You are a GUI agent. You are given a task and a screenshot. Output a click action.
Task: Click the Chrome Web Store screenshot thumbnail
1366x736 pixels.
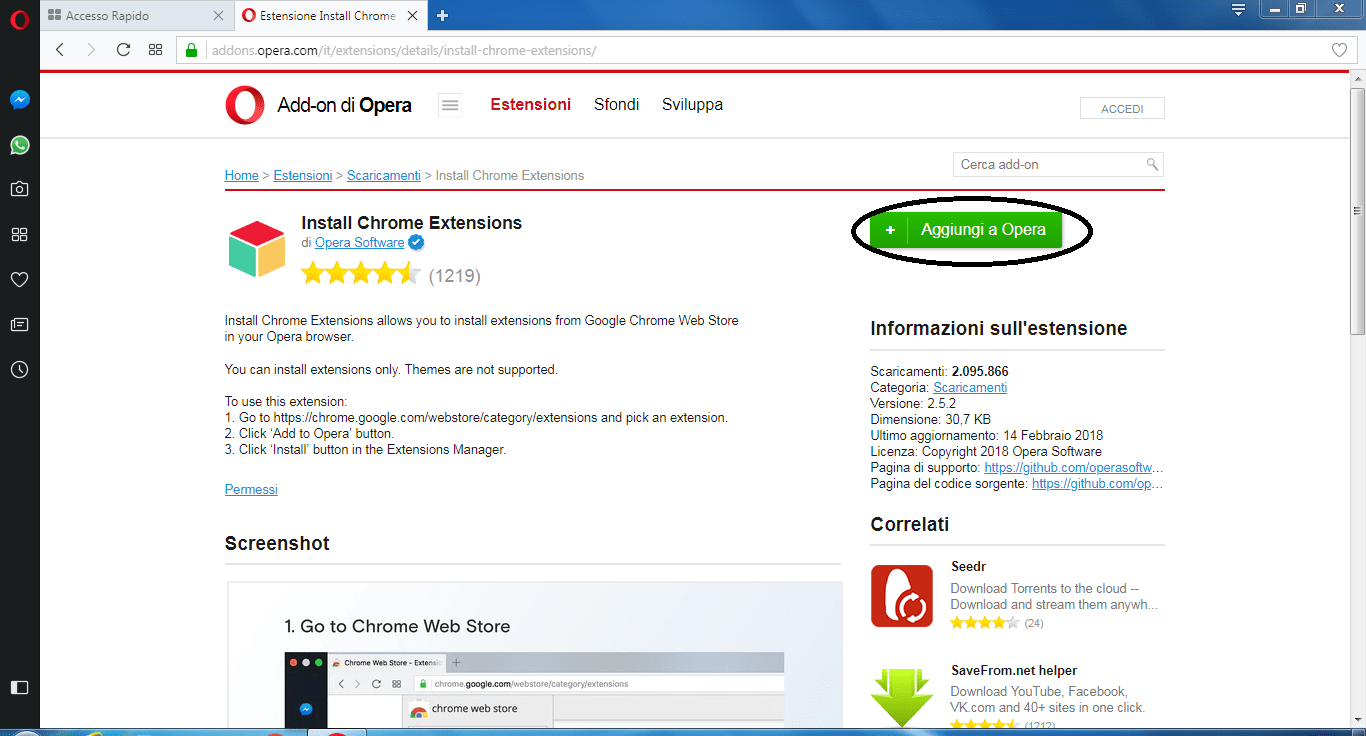point(535,655)
